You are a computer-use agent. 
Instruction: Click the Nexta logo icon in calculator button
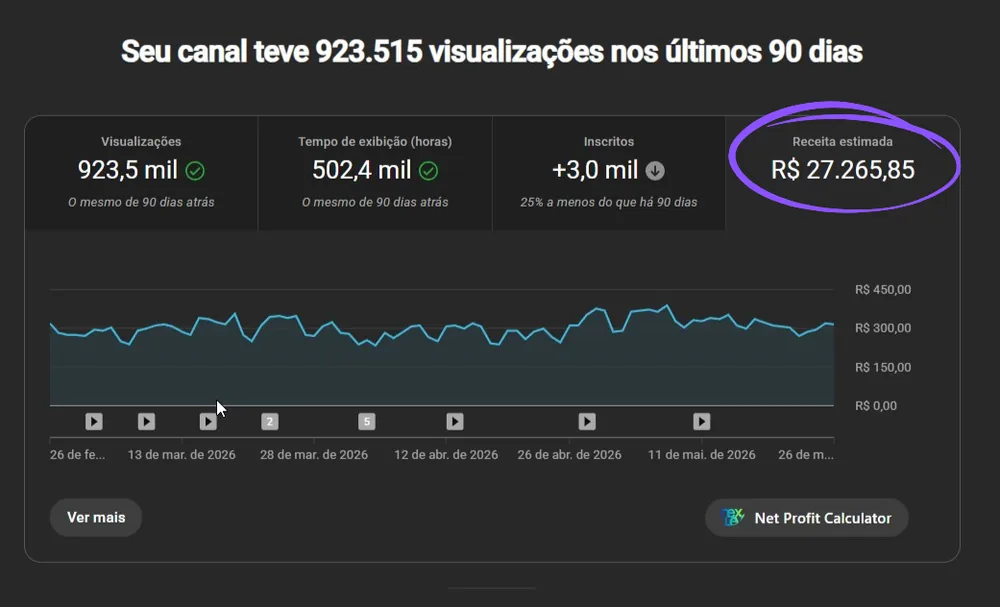click(732, 517)
